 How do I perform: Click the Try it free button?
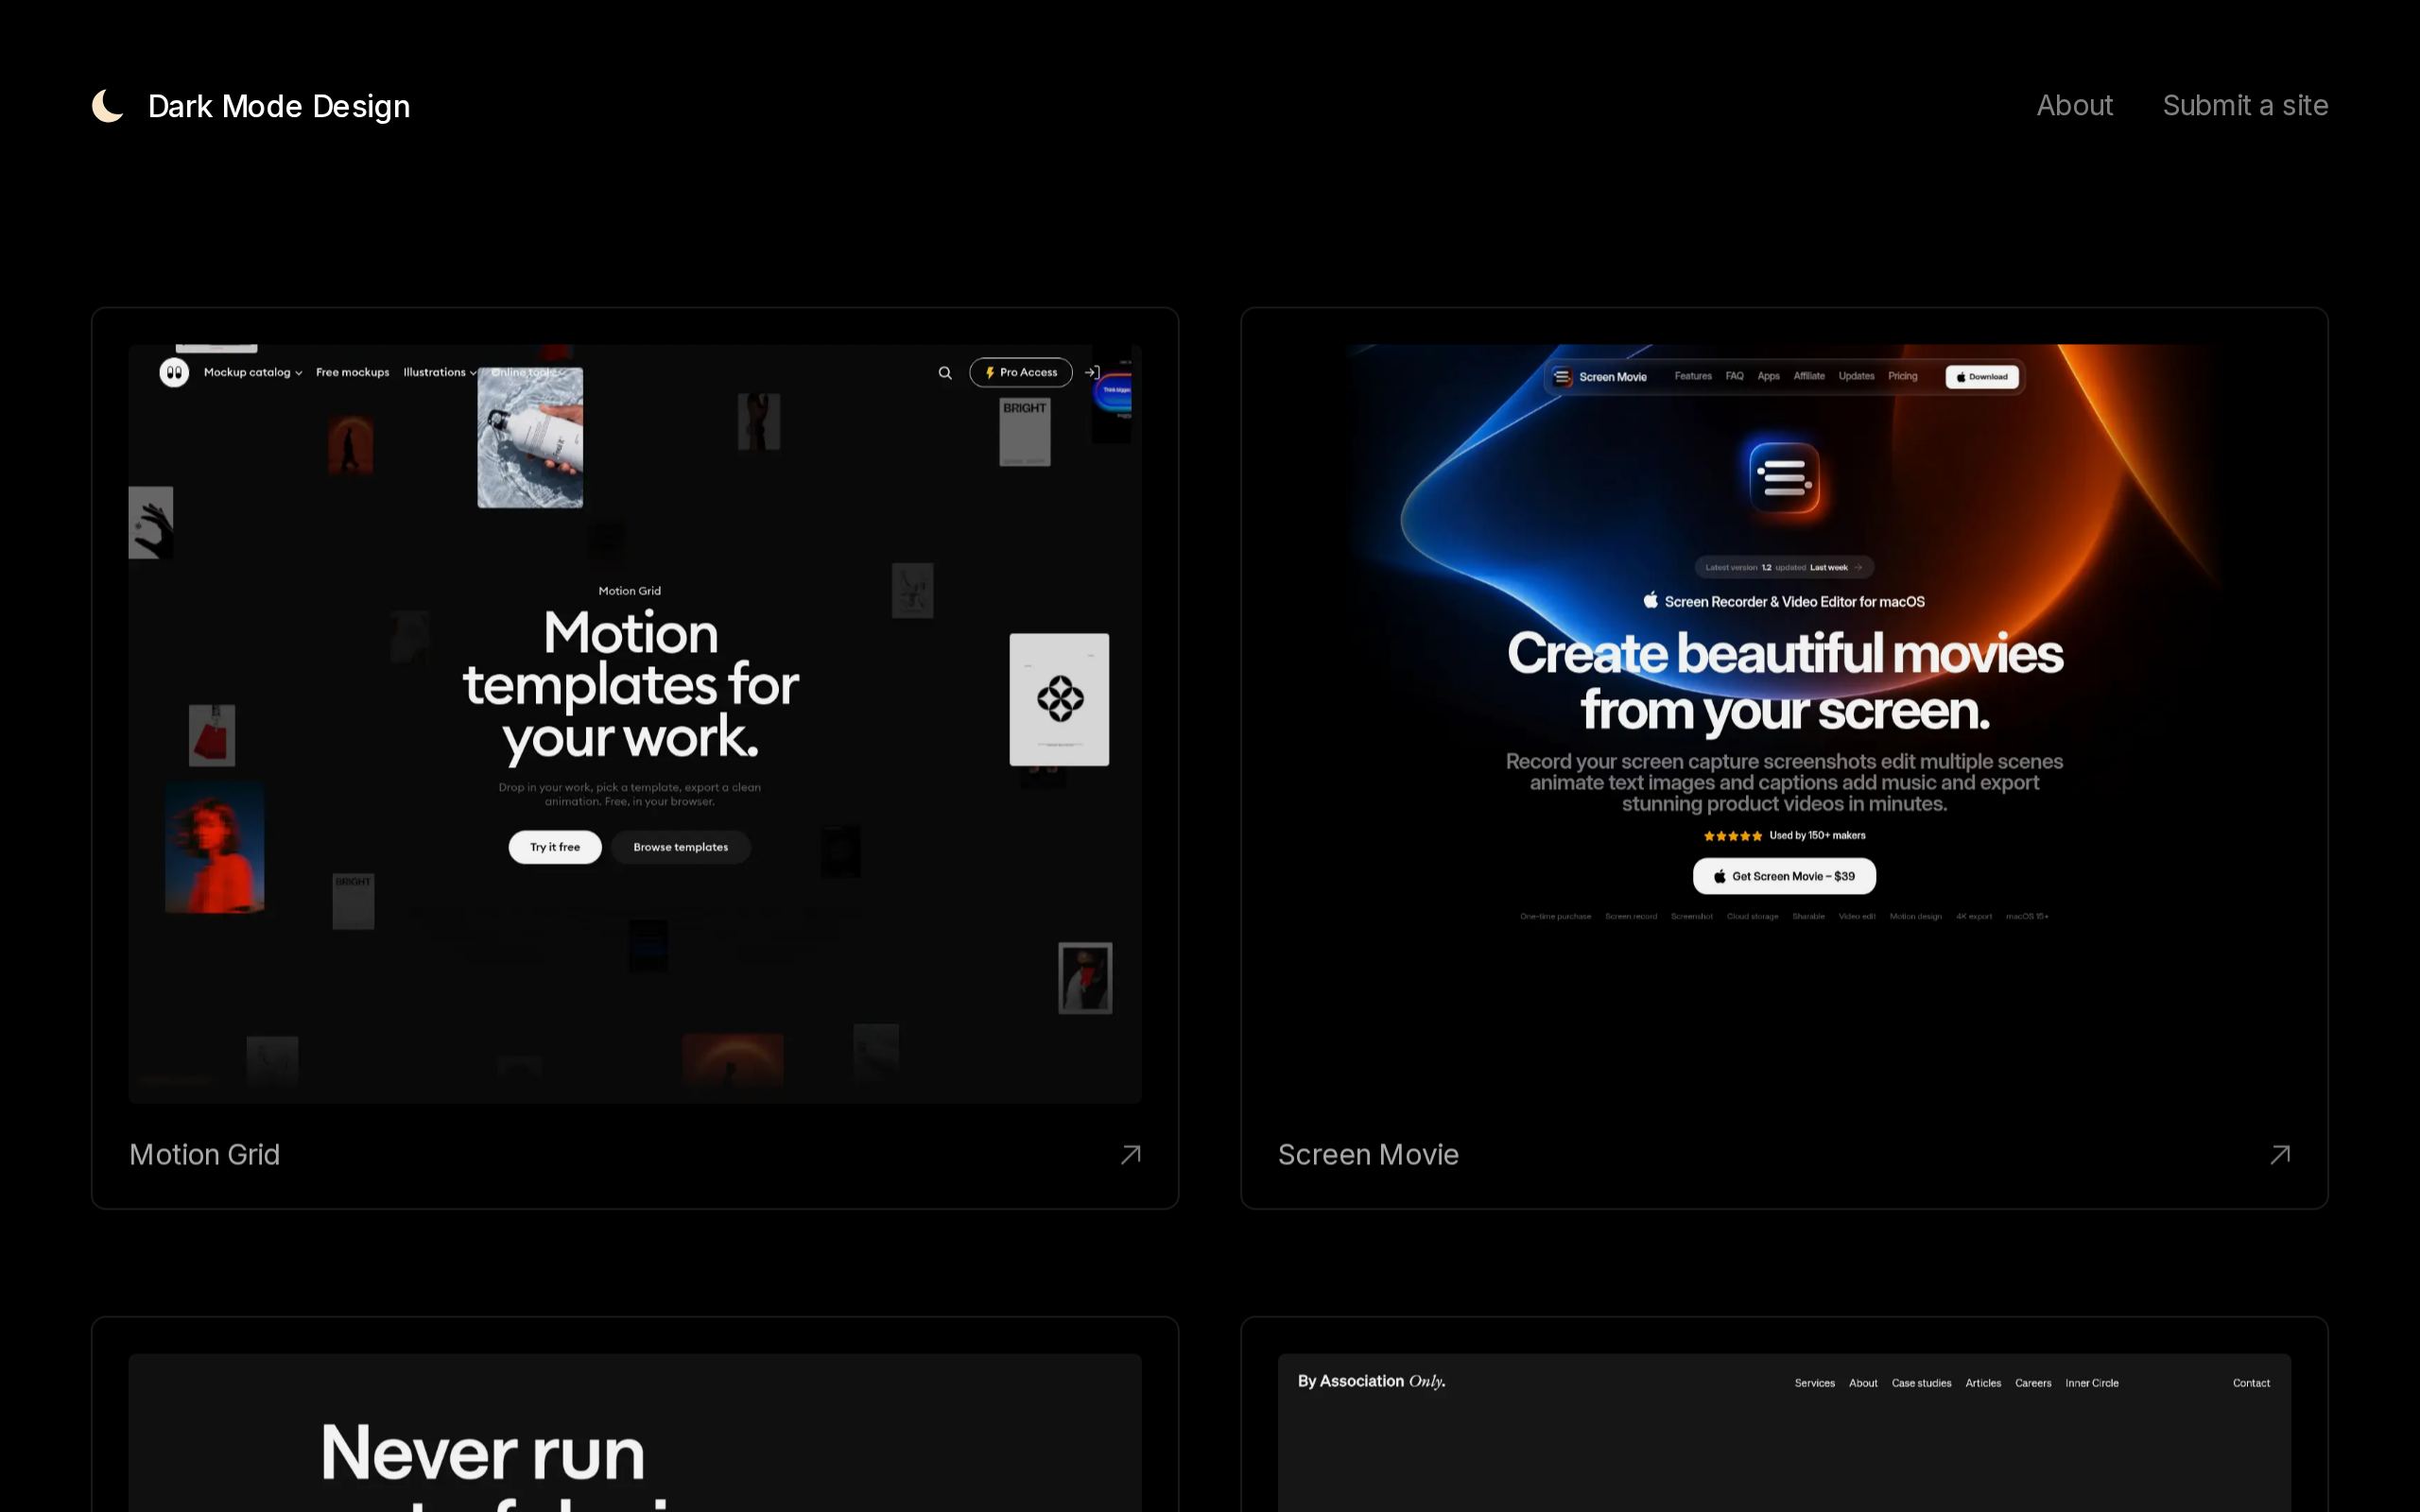tap(555, 847)
